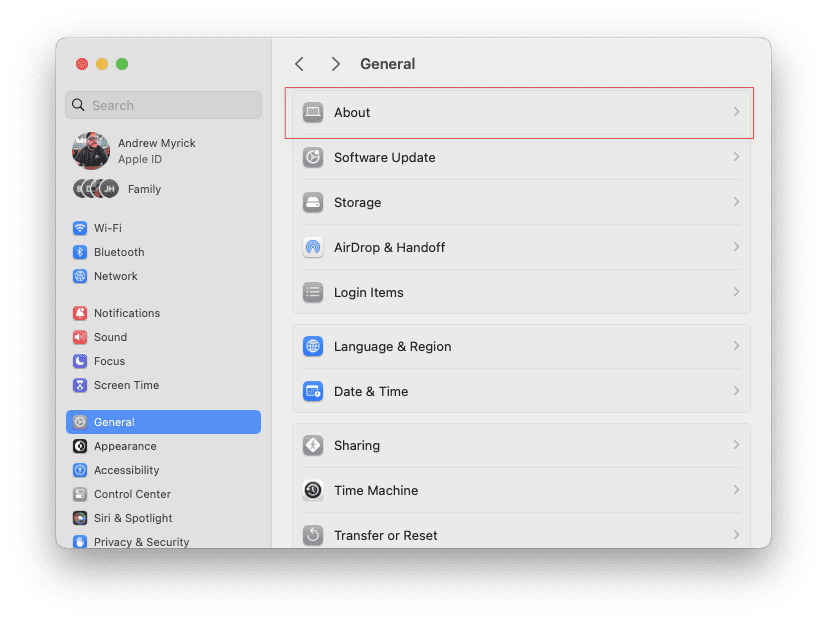
Task: Click the Siri & Spotlight icon
Action: coord(80,518)
